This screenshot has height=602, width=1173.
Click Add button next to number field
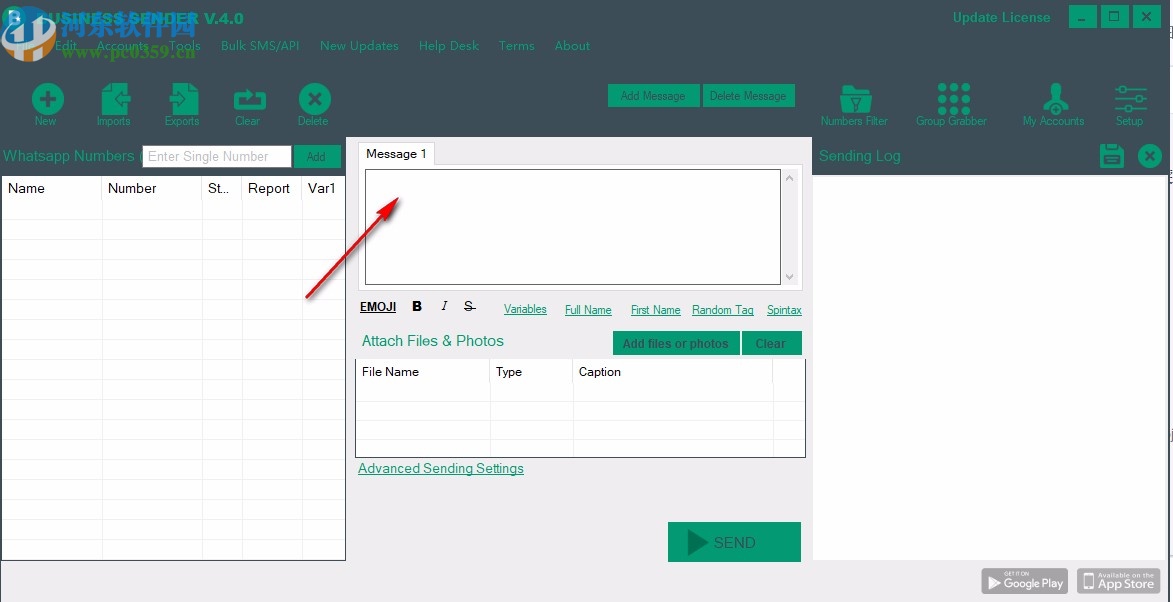point(316,156)
